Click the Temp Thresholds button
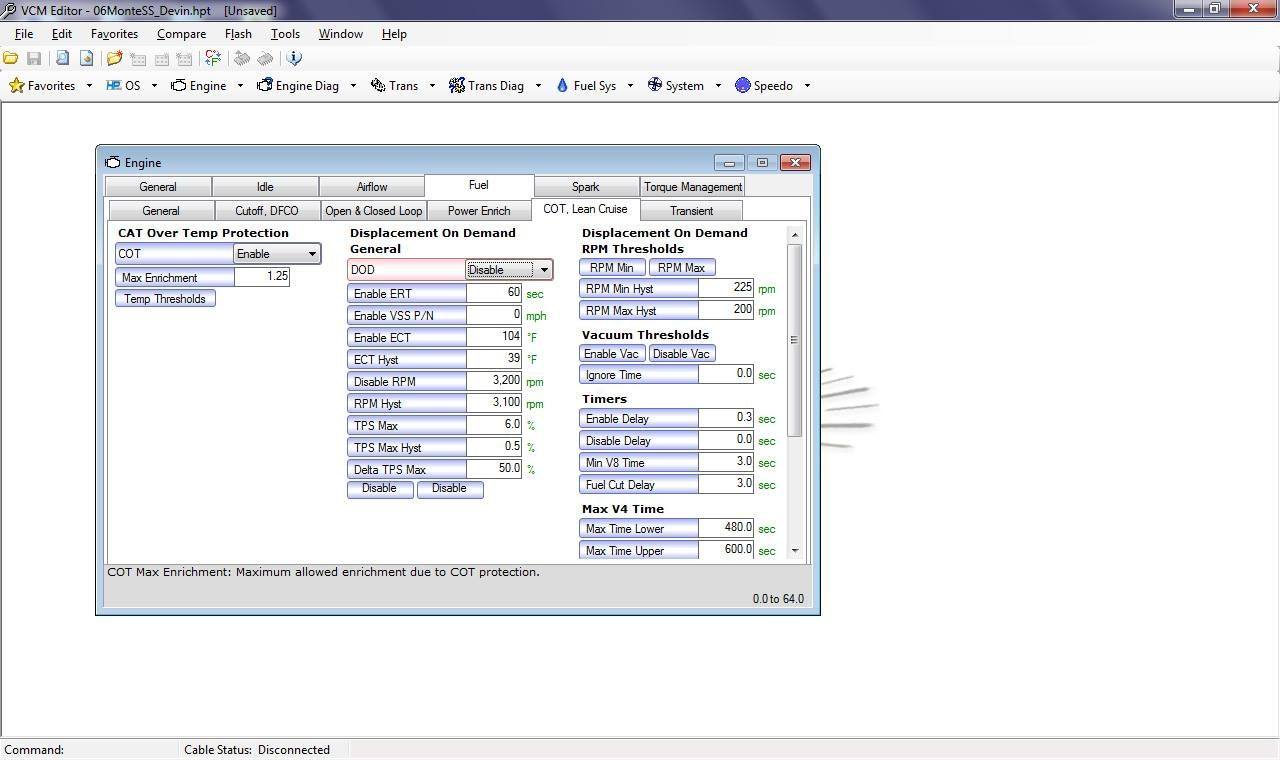Viewport: 1280px width, 760px height. 165,299
